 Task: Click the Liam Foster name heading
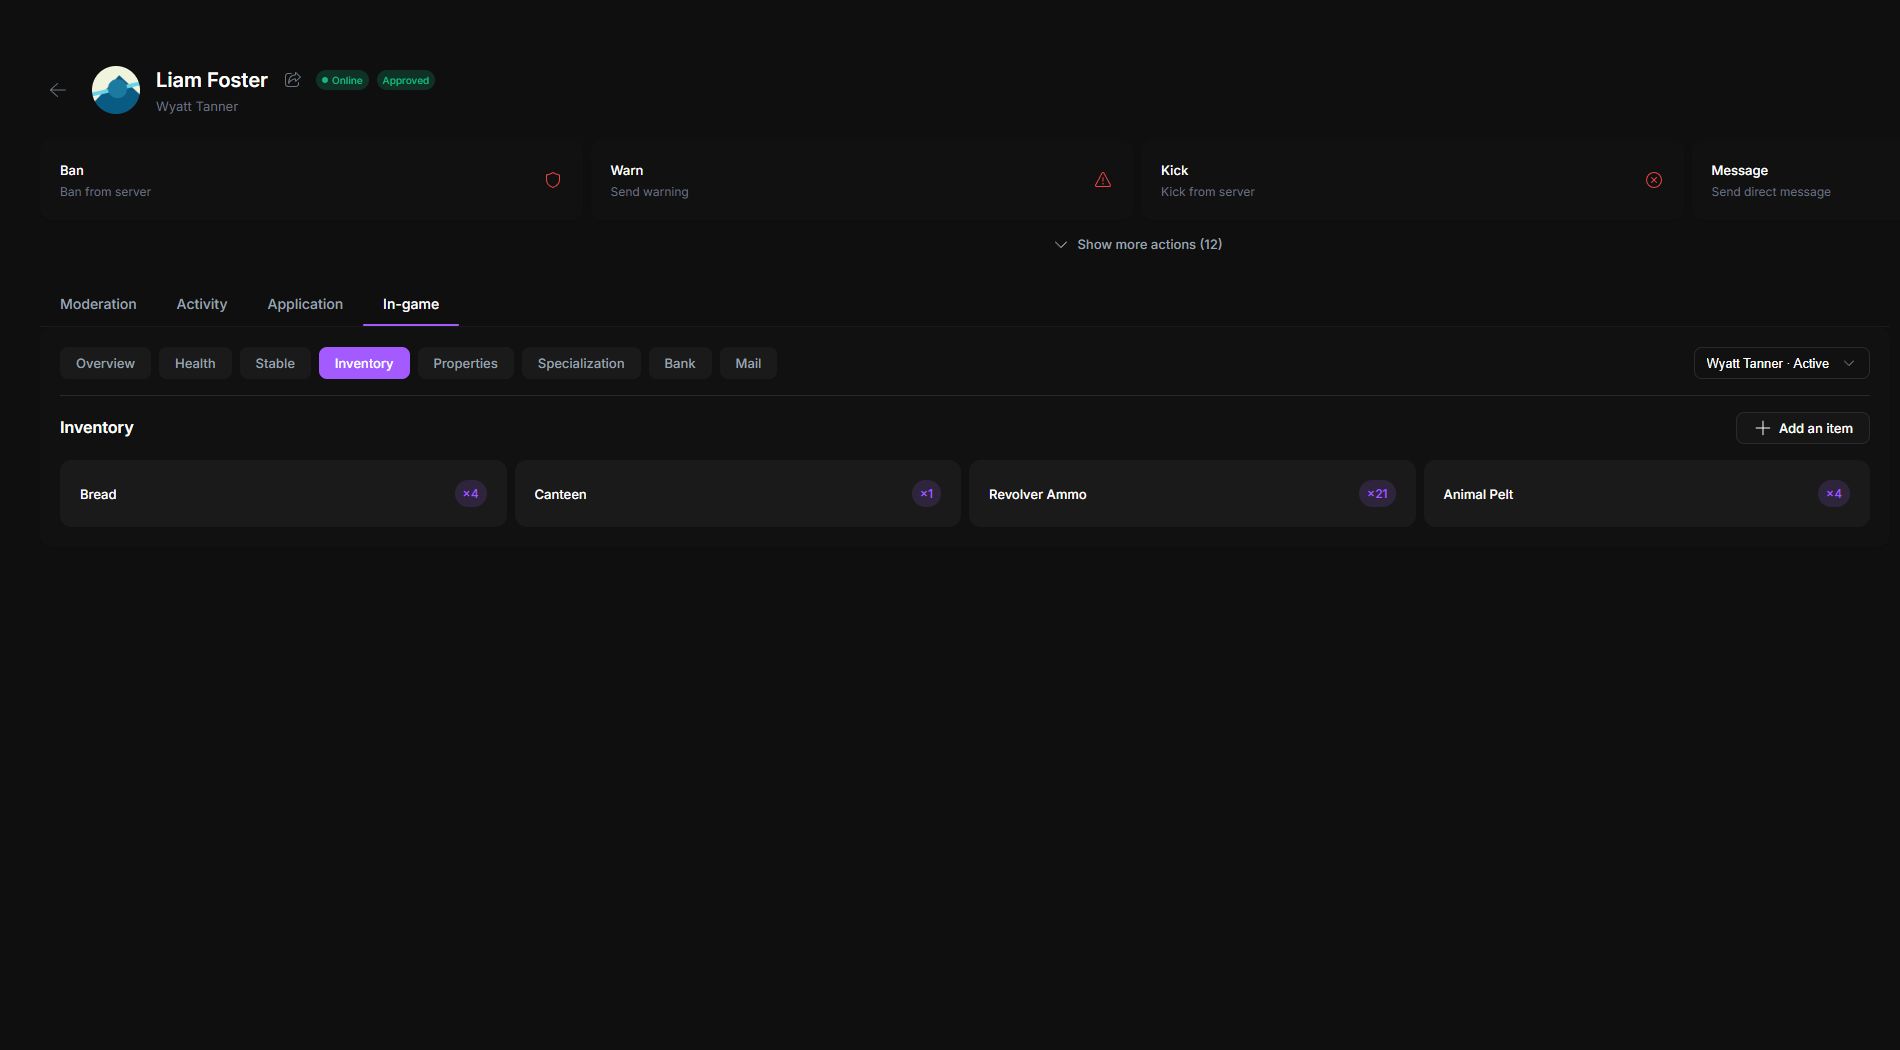pos(212,80)
